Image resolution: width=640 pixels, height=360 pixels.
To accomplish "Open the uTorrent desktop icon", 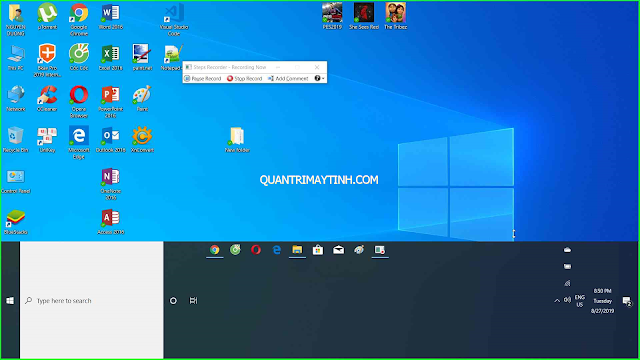I will 47,16.
